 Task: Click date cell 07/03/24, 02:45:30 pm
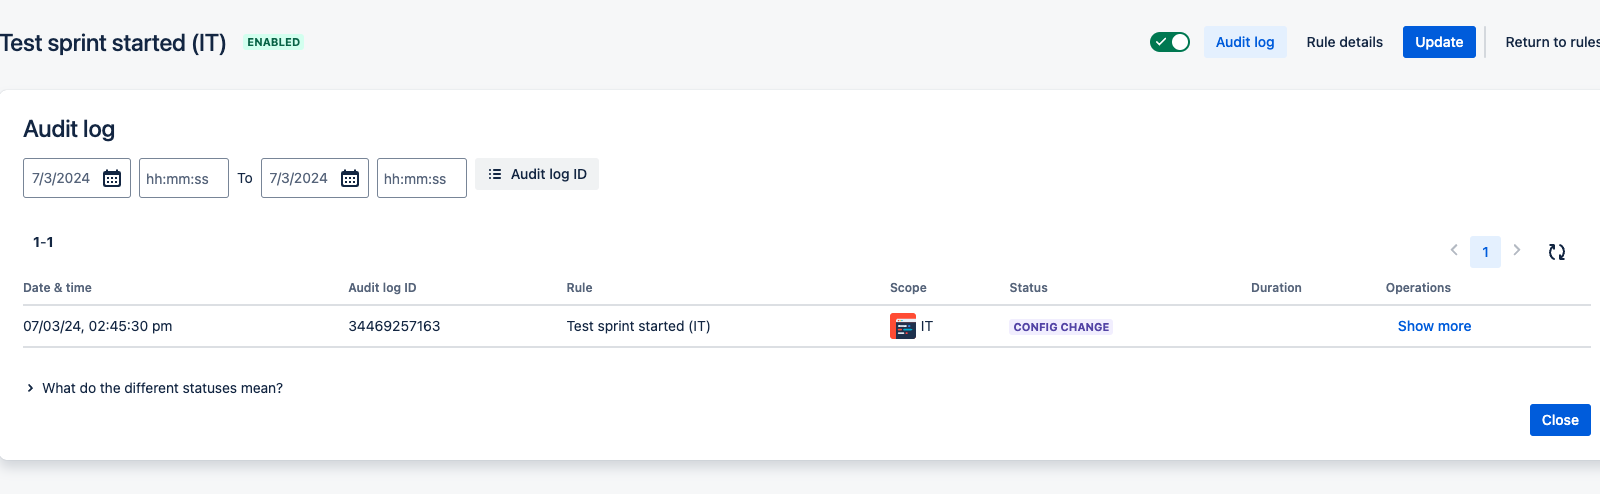tap(98, 326)
